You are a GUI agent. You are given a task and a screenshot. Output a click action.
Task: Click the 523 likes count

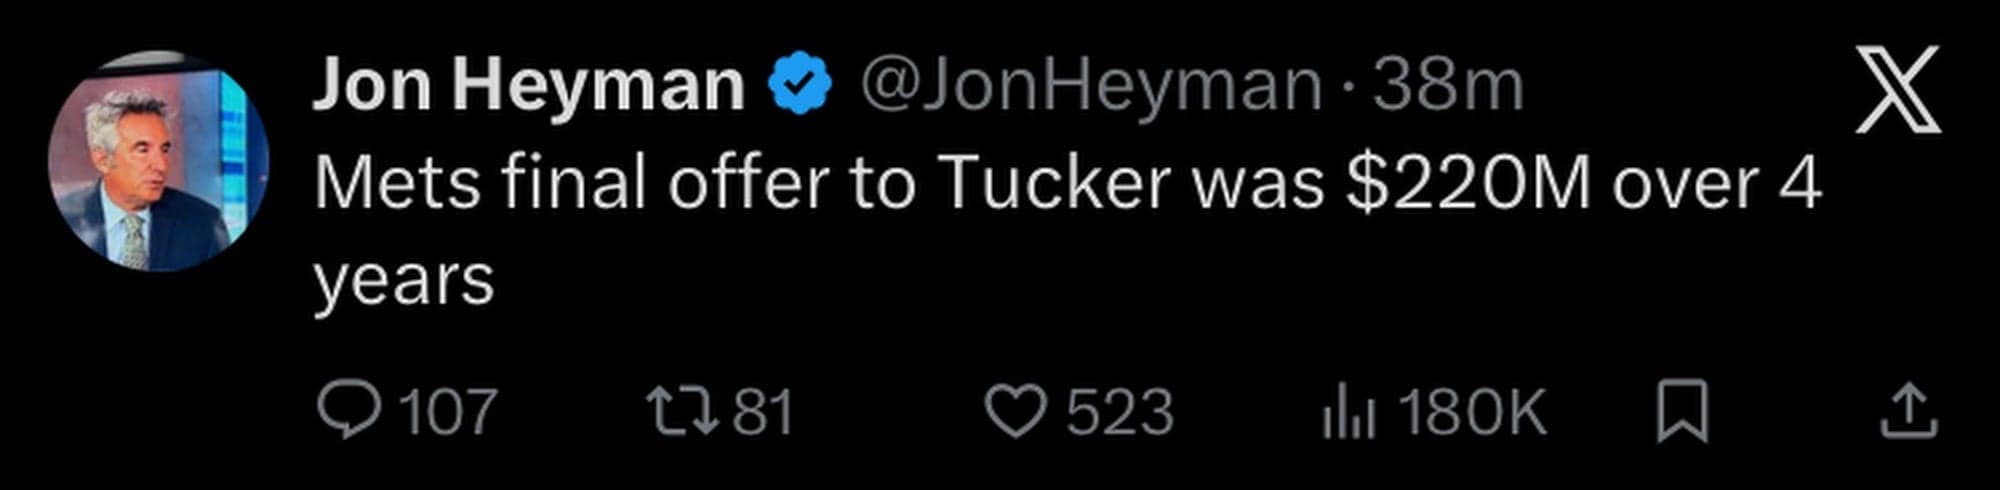click(x=1119, y=411)
